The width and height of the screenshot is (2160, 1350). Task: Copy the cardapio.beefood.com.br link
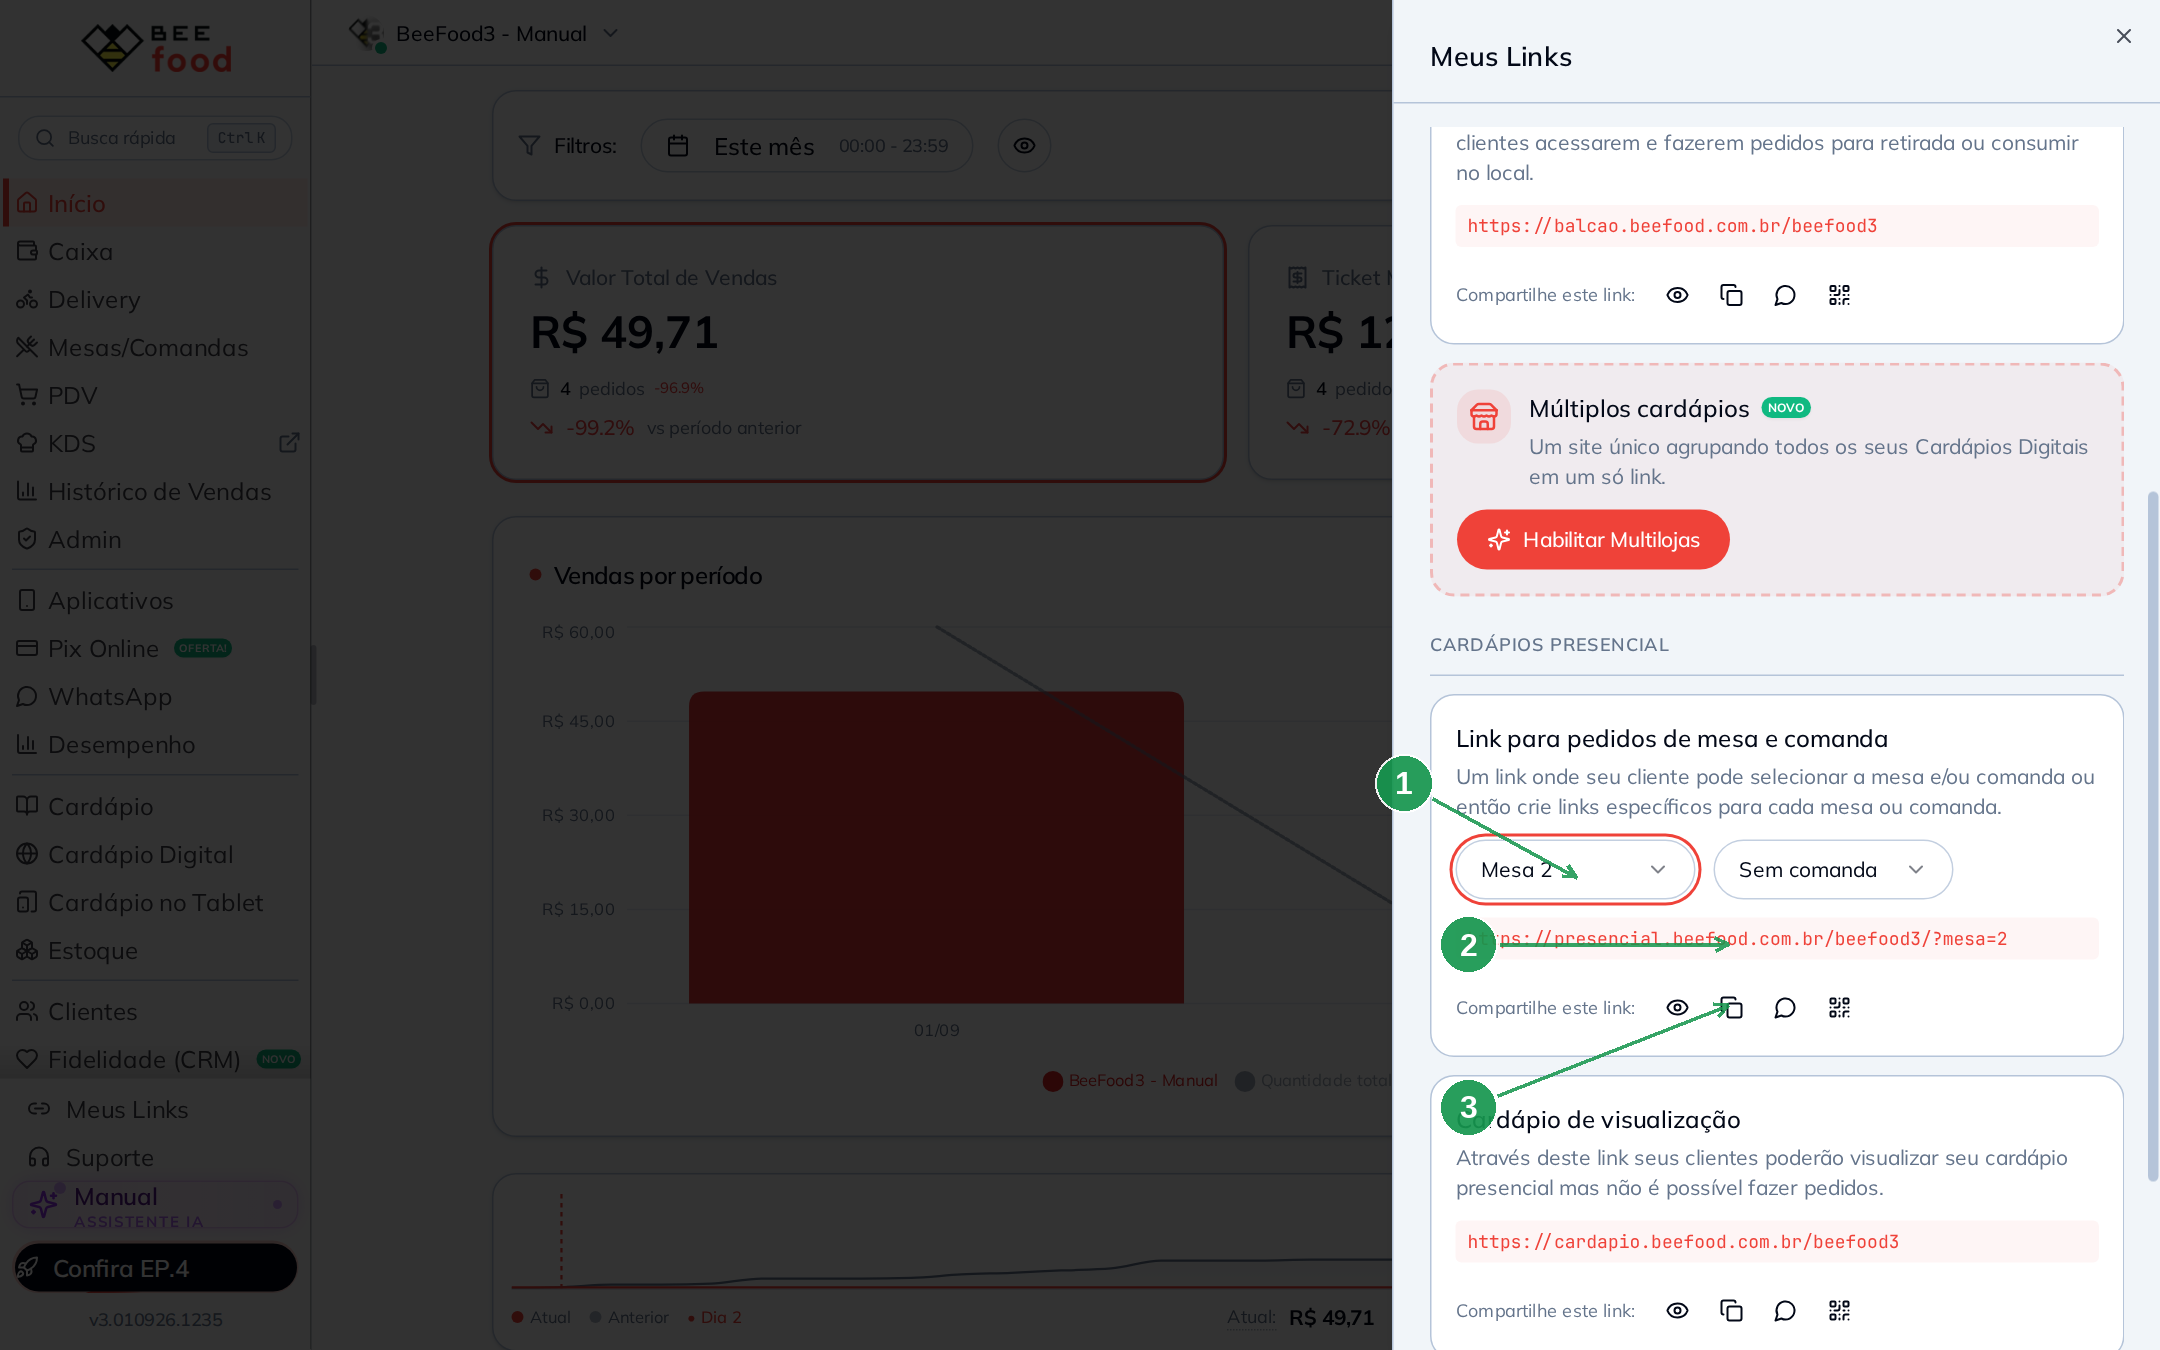pos(1731,1311)
